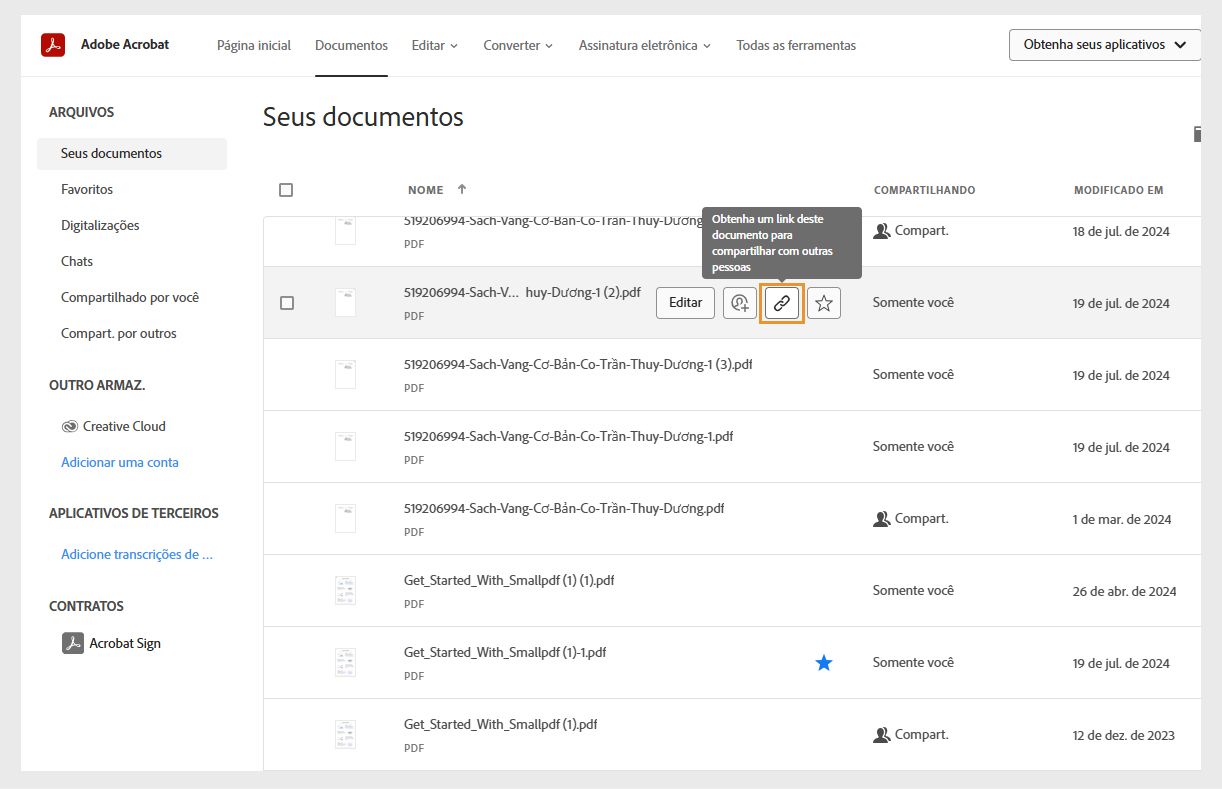
Task: Open Todas as ferramentas
Action: (x=796, y=45)
